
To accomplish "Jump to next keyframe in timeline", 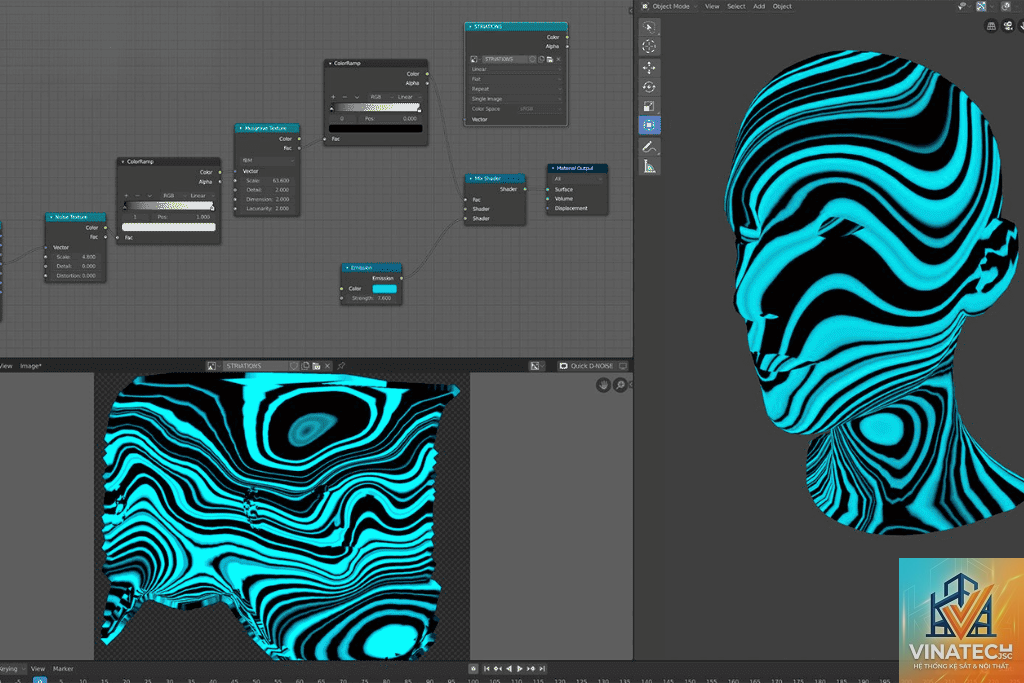I will pos(531,669).
